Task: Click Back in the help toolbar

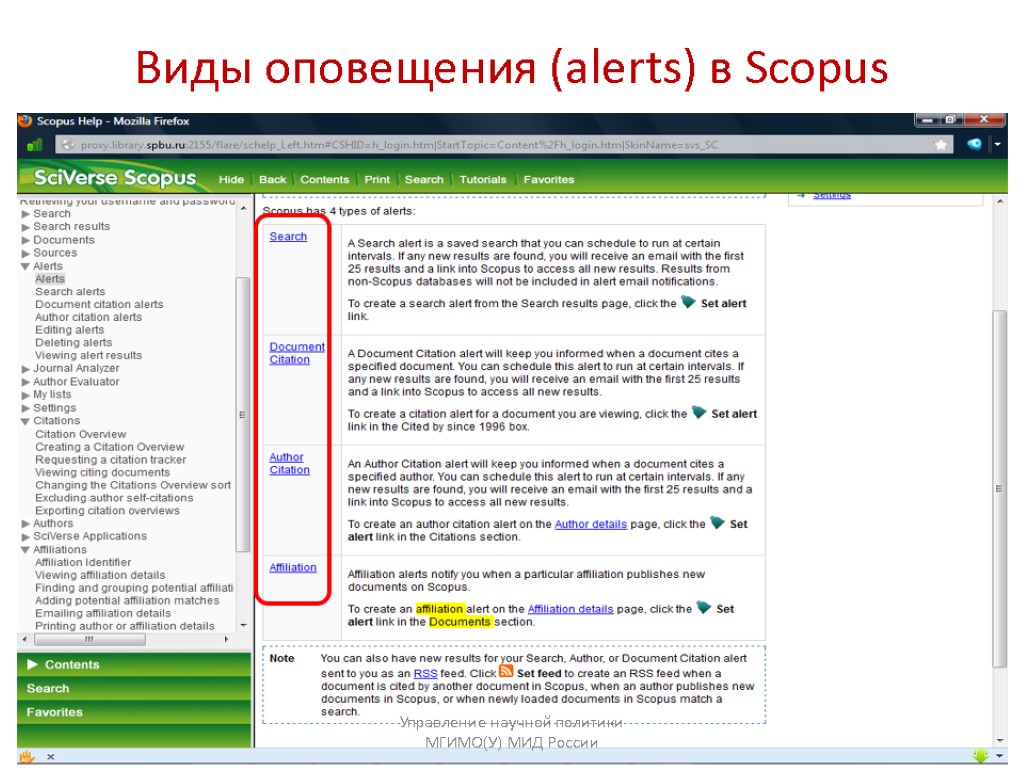Action: [272, 180]
